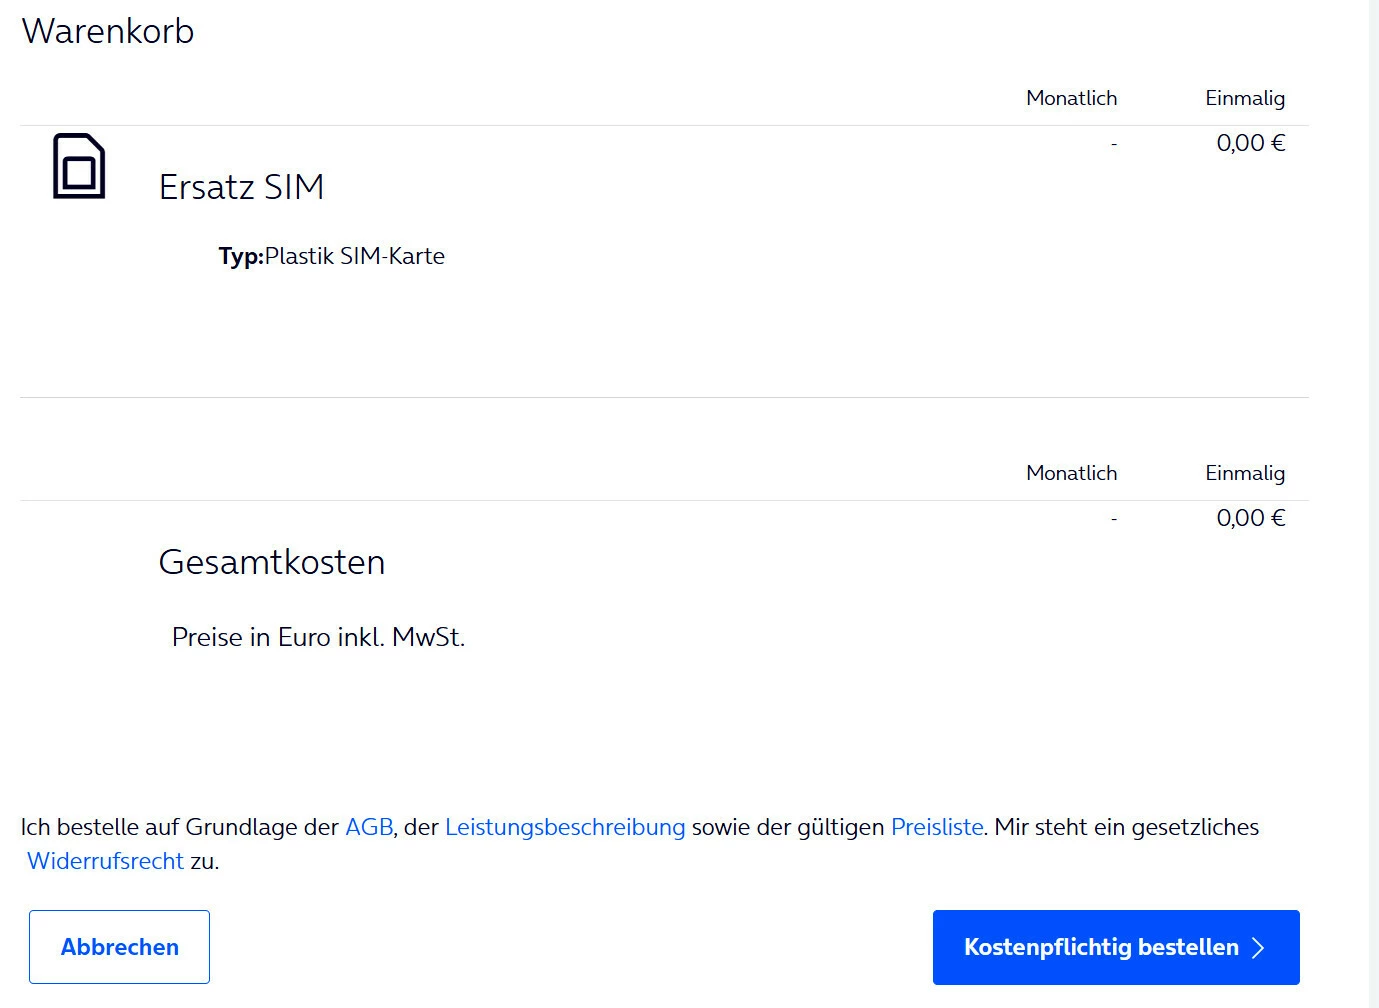Image resolution: width=1379 pixels, height=1008 pixels.
Task: Click the Einmalig header above Gesamtkosten
Action: [x=1244, y=473]
